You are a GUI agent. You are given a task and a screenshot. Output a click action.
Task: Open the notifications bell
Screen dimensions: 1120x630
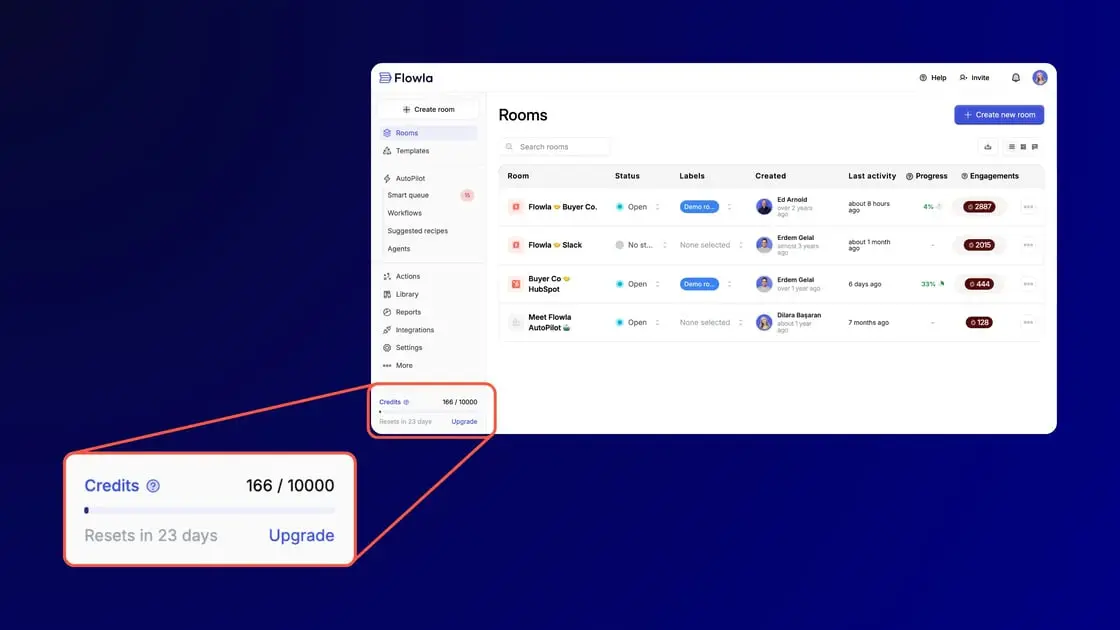(x=1015, y=77)
